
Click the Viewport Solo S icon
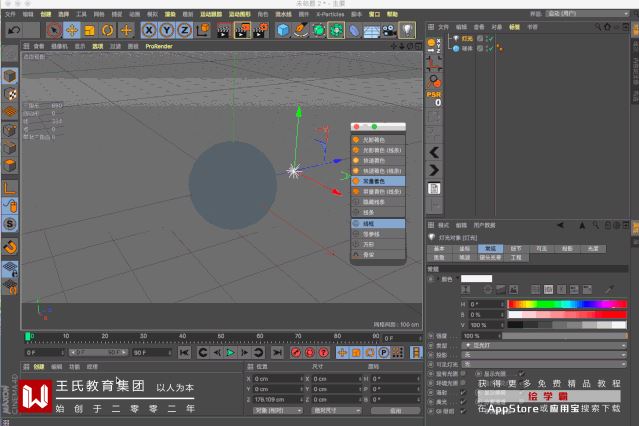(10, 224)
